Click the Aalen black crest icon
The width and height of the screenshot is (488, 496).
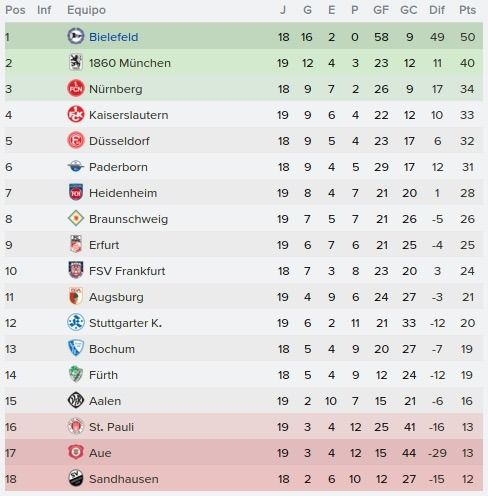click(76, 400)
